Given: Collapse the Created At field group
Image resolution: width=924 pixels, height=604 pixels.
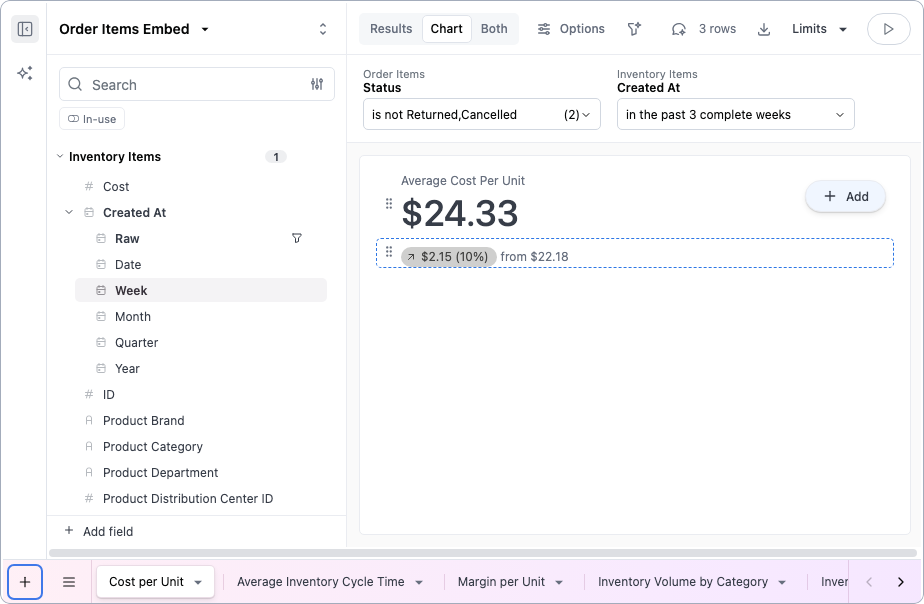Looking at the screenshot, I should coord(69,213).
